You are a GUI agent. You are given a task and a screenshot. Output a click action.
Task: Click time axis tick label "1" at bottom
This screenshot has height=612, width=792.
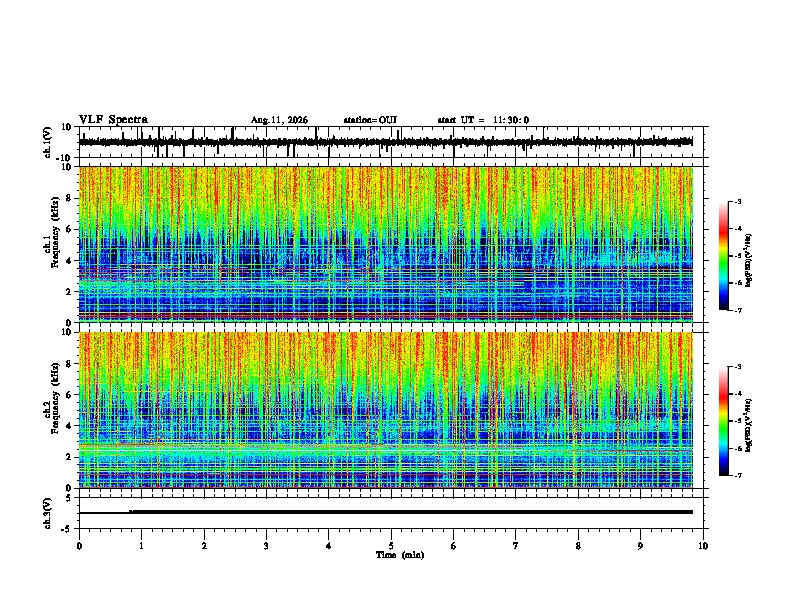tap(141, 545)
